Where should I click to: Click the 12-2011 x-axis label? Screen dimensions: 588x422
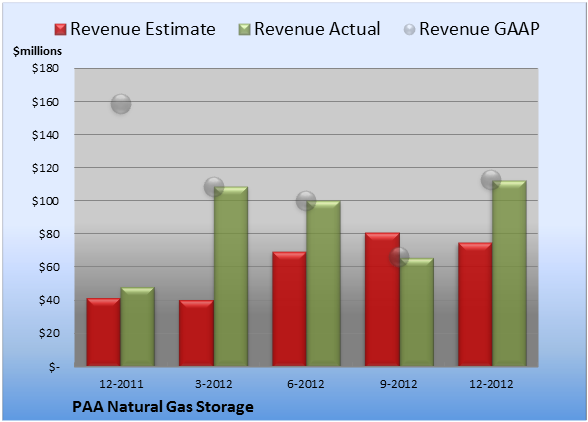tap(121, 384)
